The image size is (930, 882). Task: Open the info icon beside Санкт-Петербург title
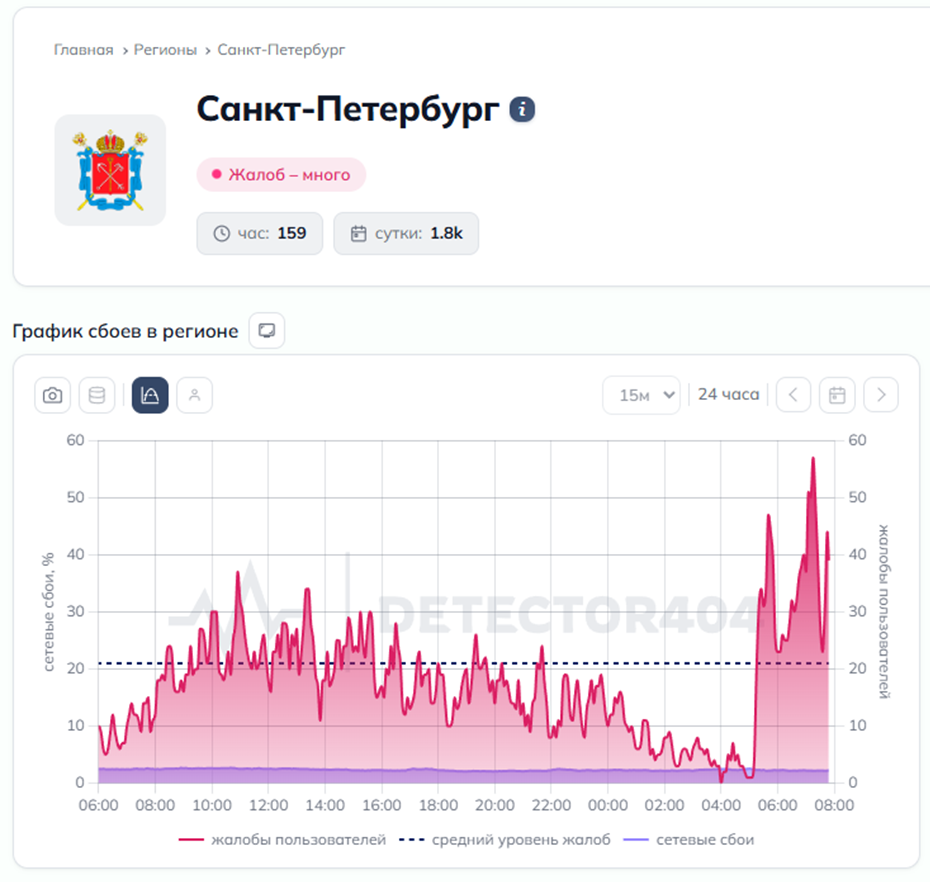tap(522, 110)
